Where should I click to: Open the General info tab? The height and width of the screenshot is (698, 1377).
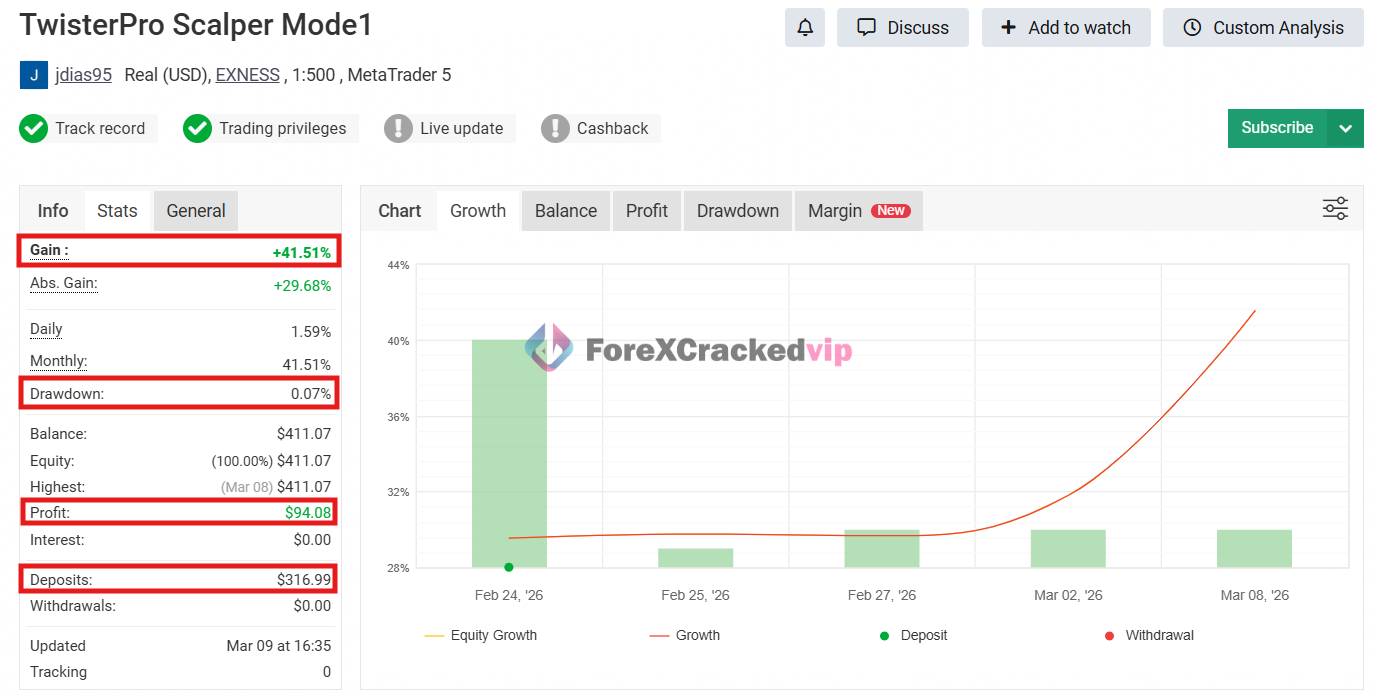[195, 211]
